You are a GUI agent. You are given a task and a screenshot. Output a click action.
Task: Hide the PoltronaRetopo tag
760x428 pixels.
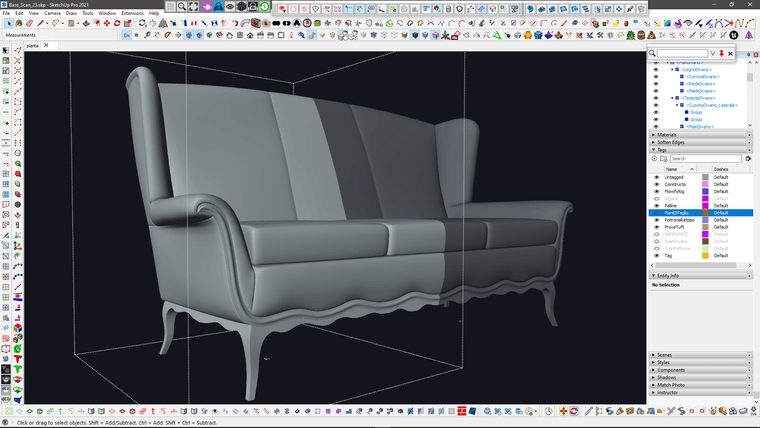coord(656,220)
